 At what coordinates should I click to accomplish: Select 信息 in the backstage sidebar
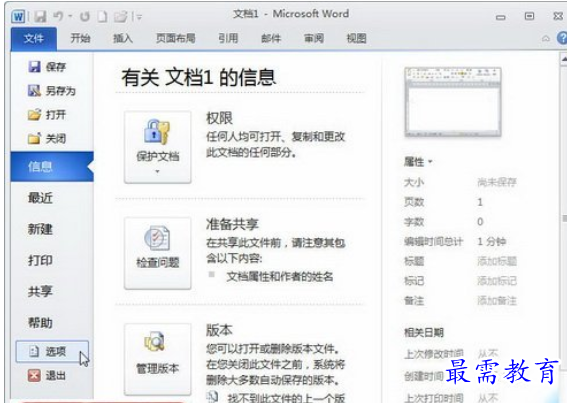pos(52,166)
